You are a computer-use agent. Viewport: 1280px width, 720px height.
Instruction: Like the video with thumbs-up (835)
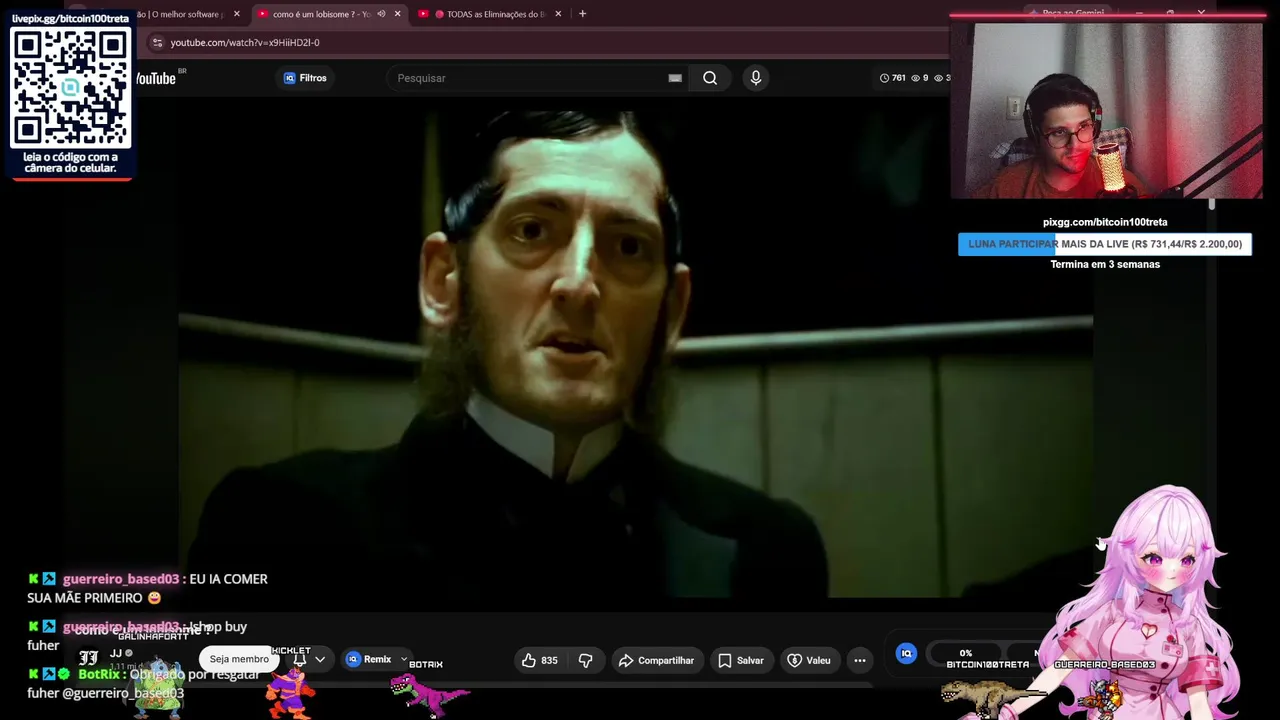click(539, 660)
